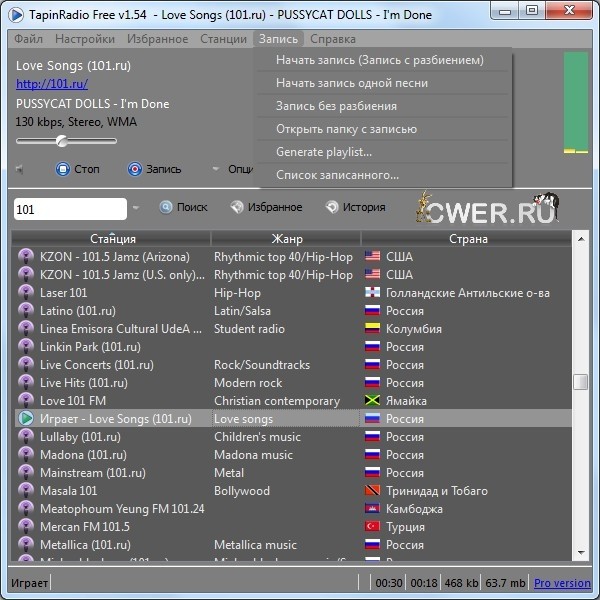
Task: Click the Pro version link
Action: pyautogui.click(x=561, y=583)
